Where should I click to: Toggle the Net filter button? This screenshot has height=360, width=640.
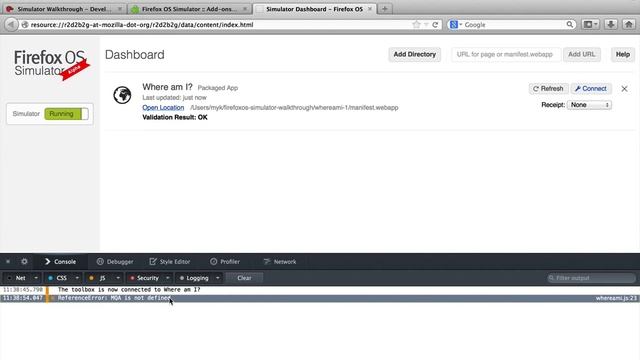pos(17,278)
